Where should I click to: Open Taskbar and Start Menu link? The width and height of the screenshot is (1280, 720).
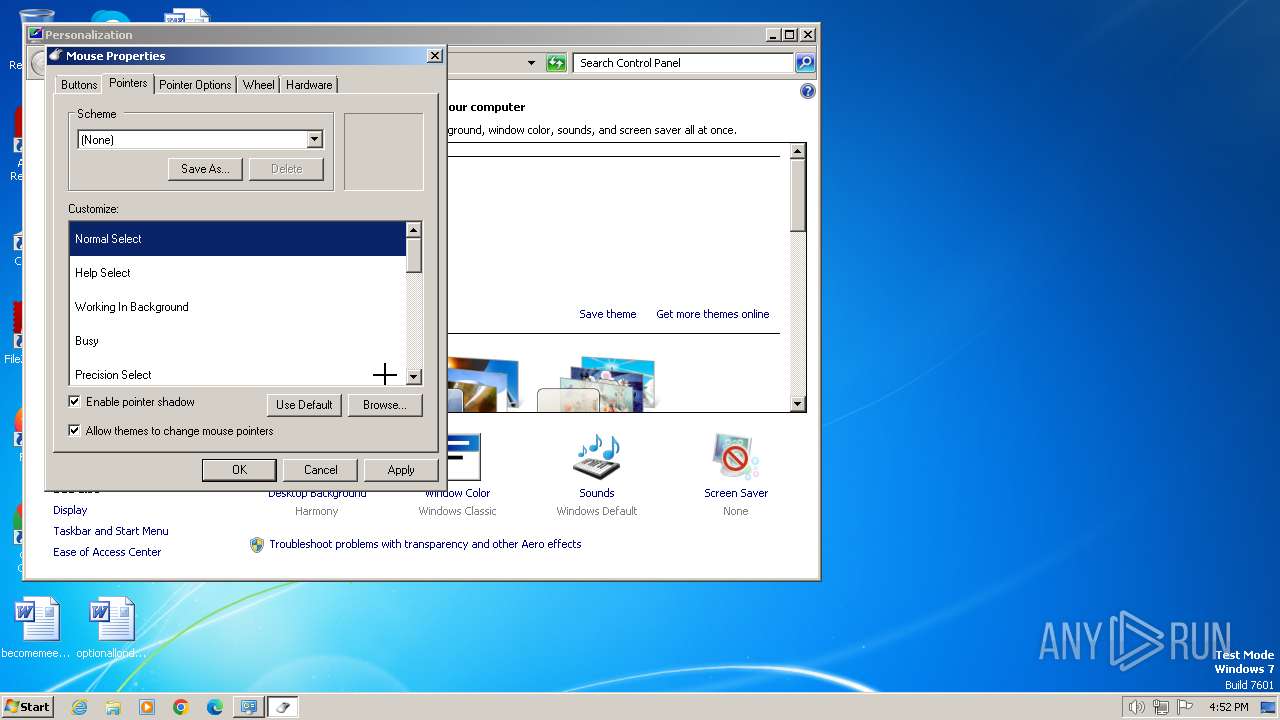point(111,531)
